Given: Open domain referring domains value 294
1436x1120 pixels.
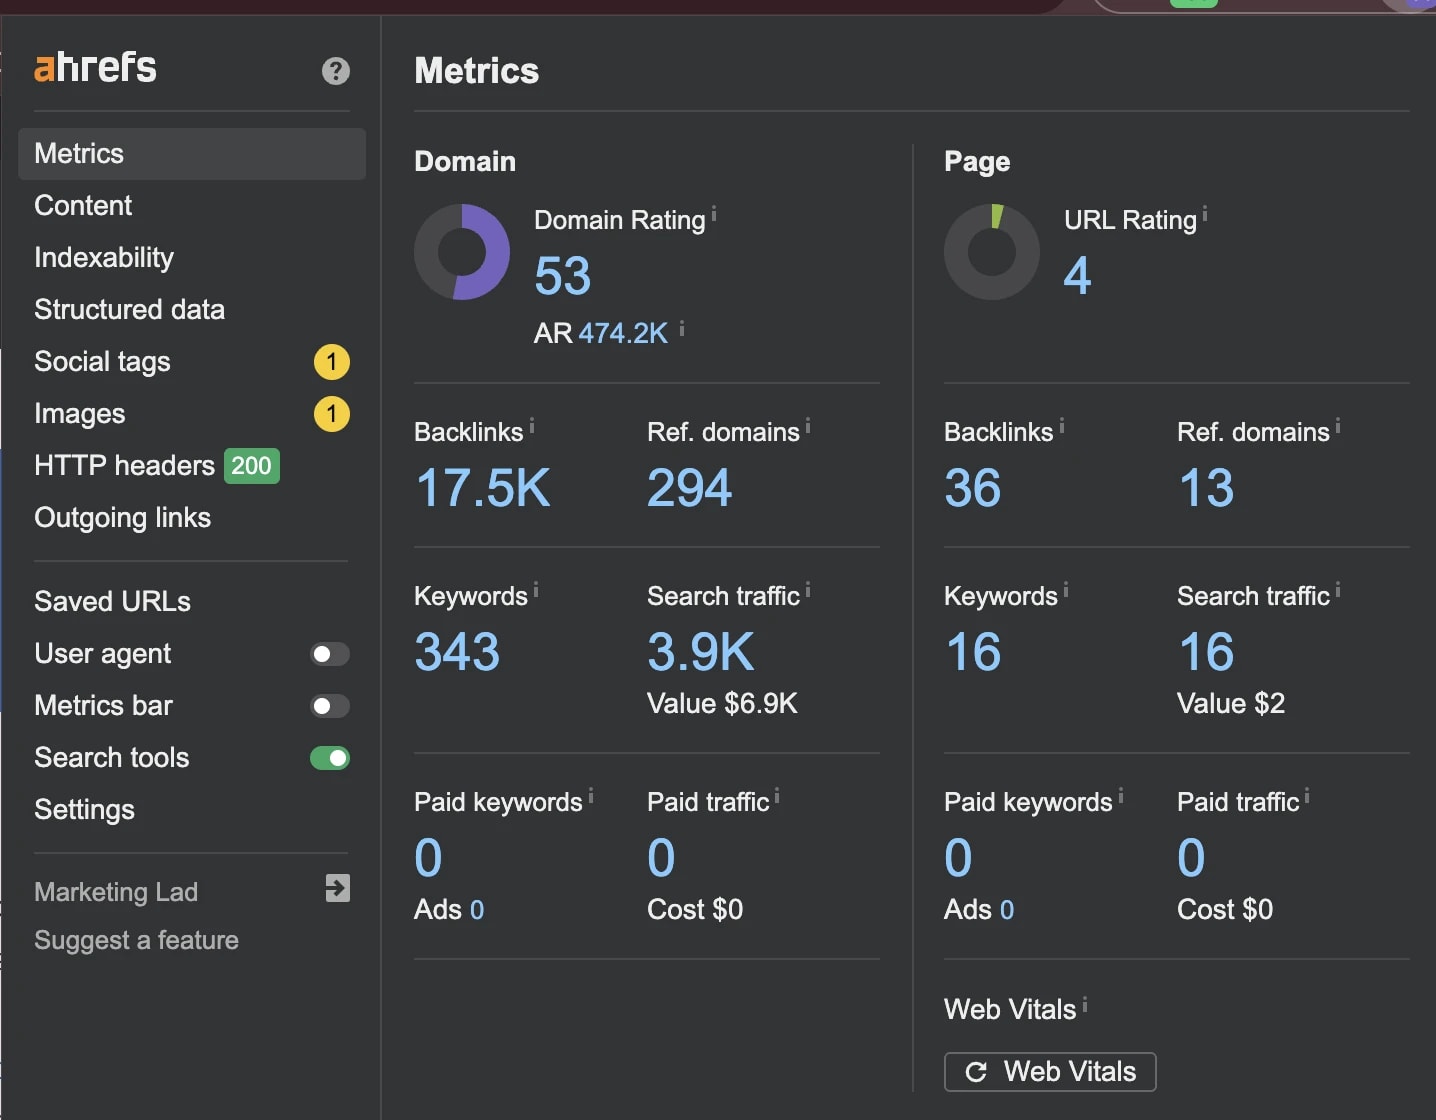Looking at the screenshot, I should point(690,489).
